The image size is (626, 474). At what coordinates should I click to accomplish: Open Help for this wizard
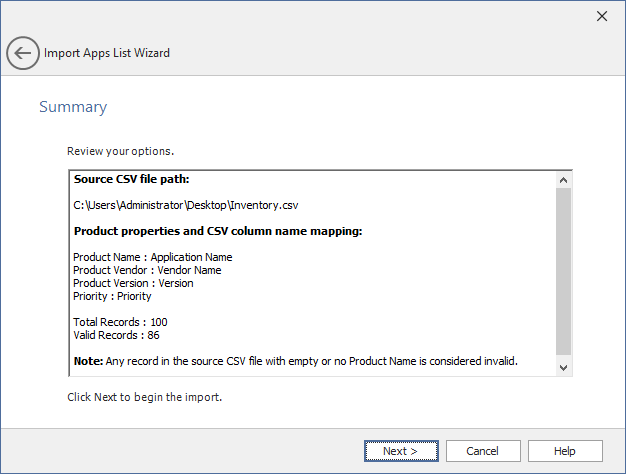pyautogui.click(x=565, y=451)
